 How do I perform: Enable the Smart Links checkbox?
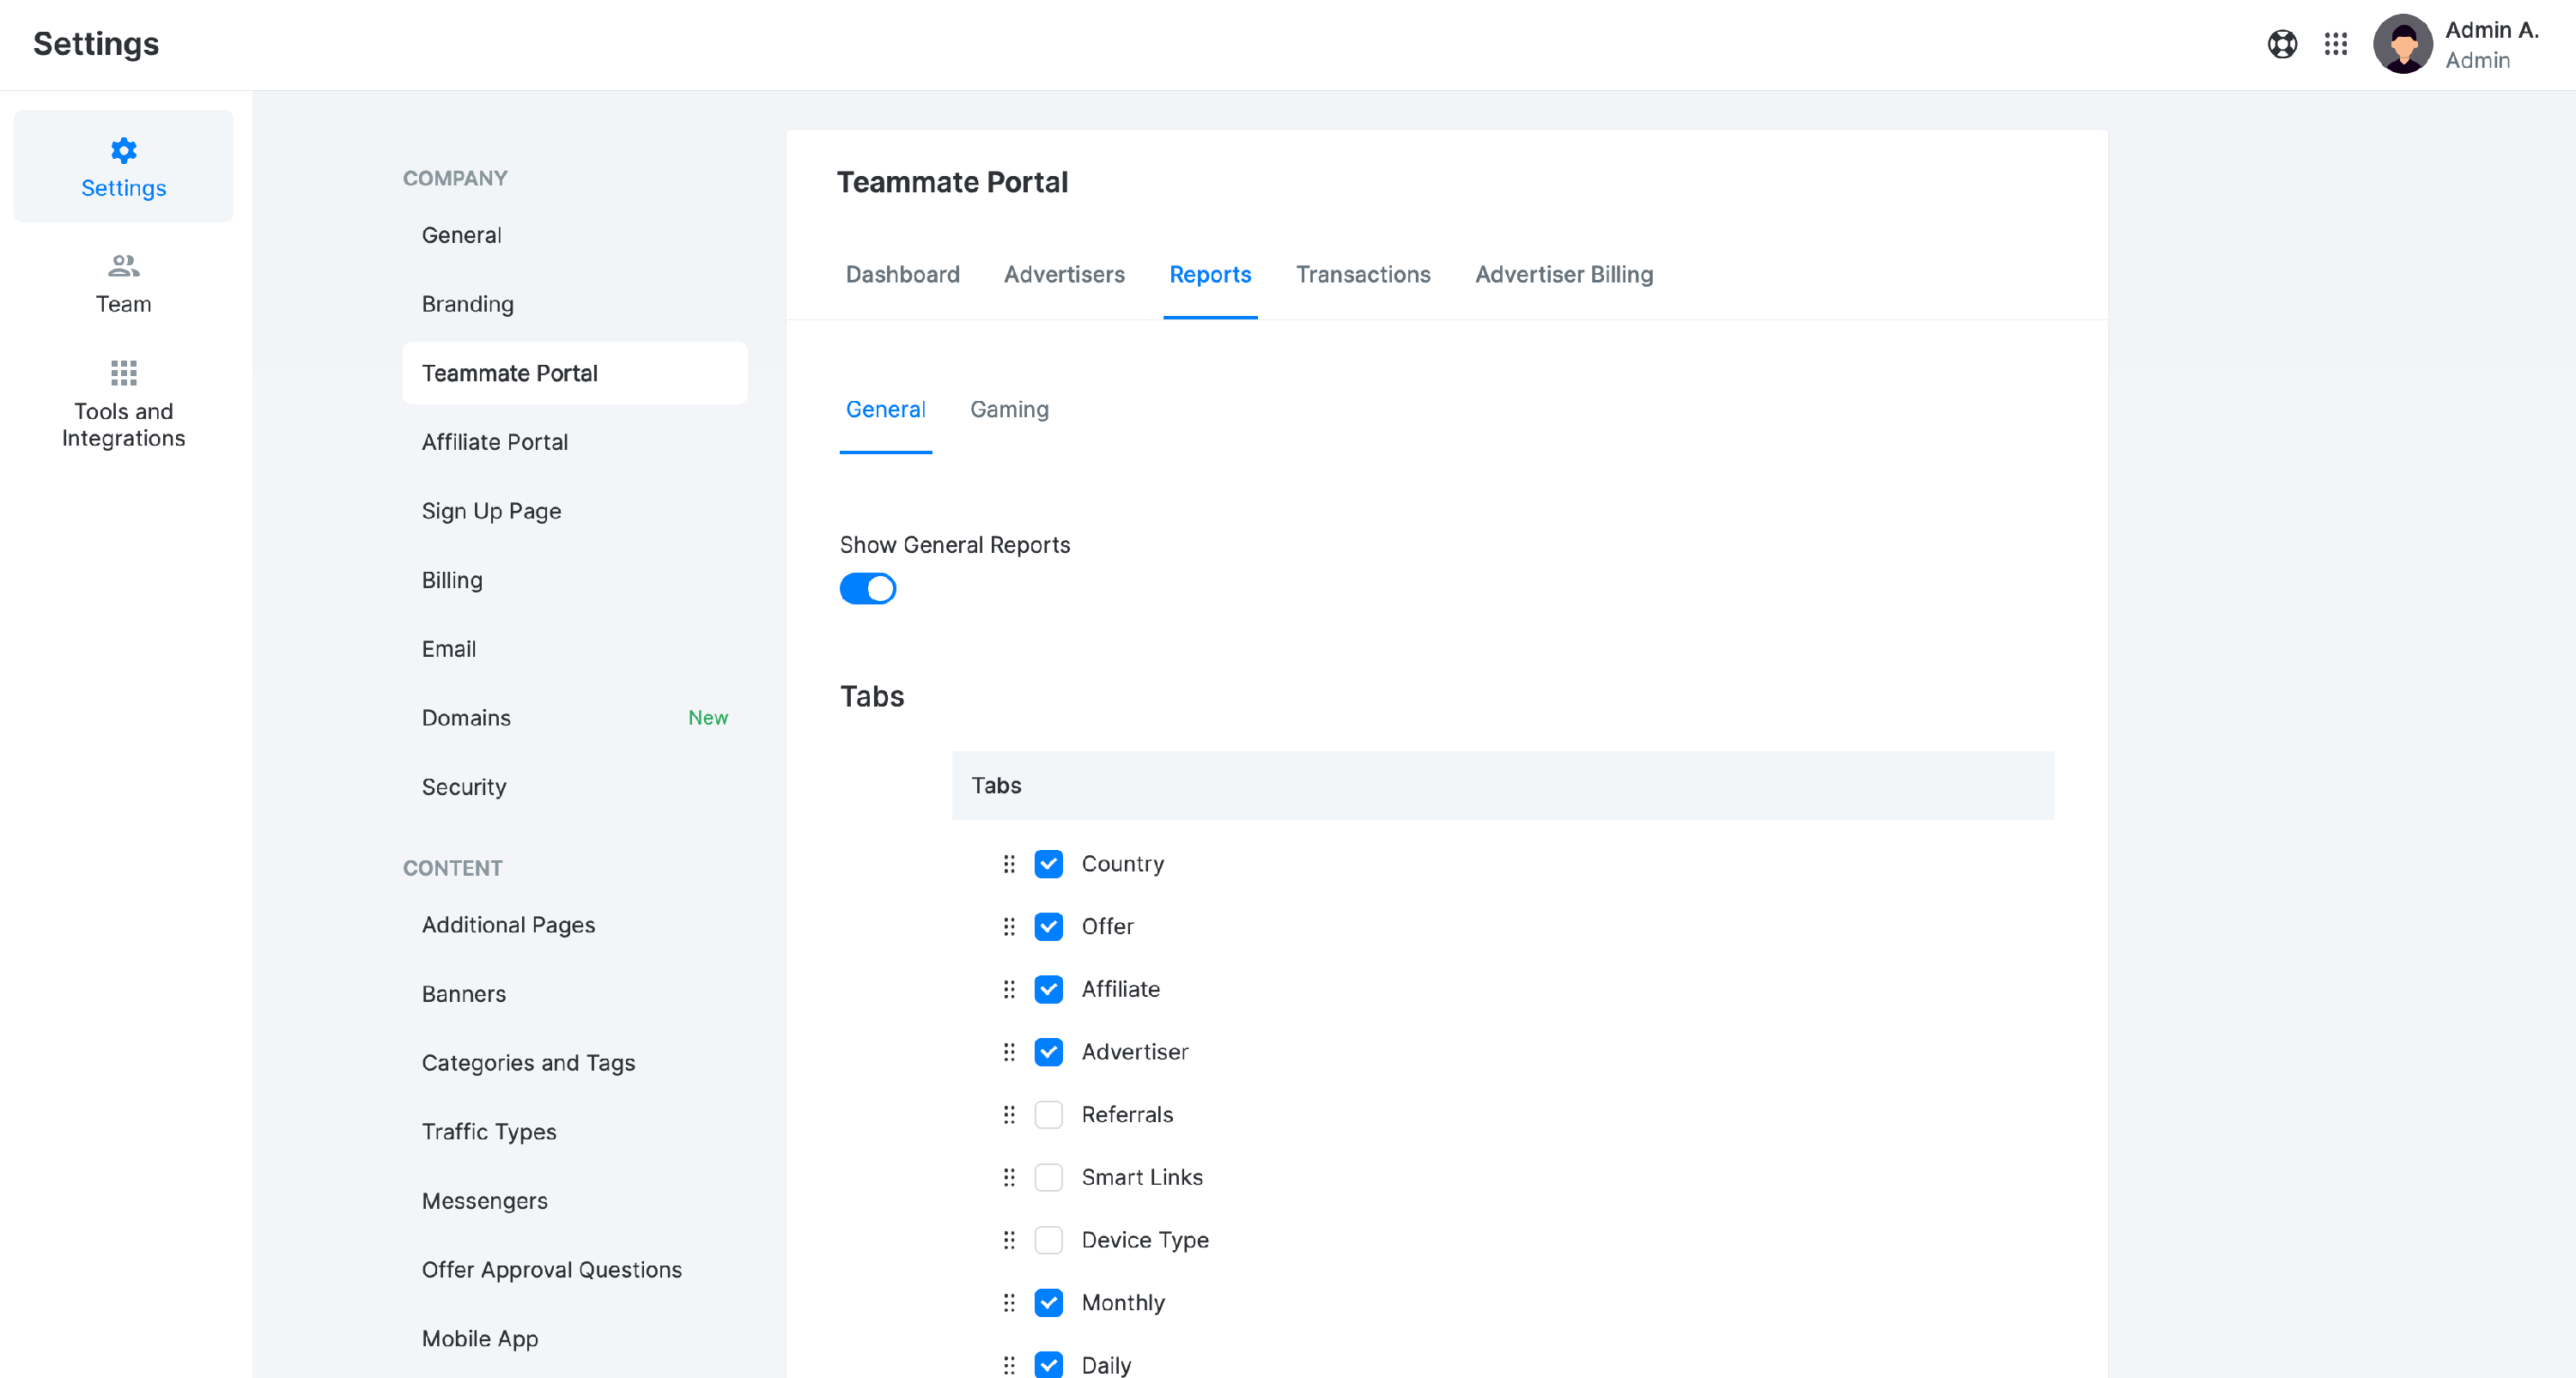click(x=1049, y=1178)
